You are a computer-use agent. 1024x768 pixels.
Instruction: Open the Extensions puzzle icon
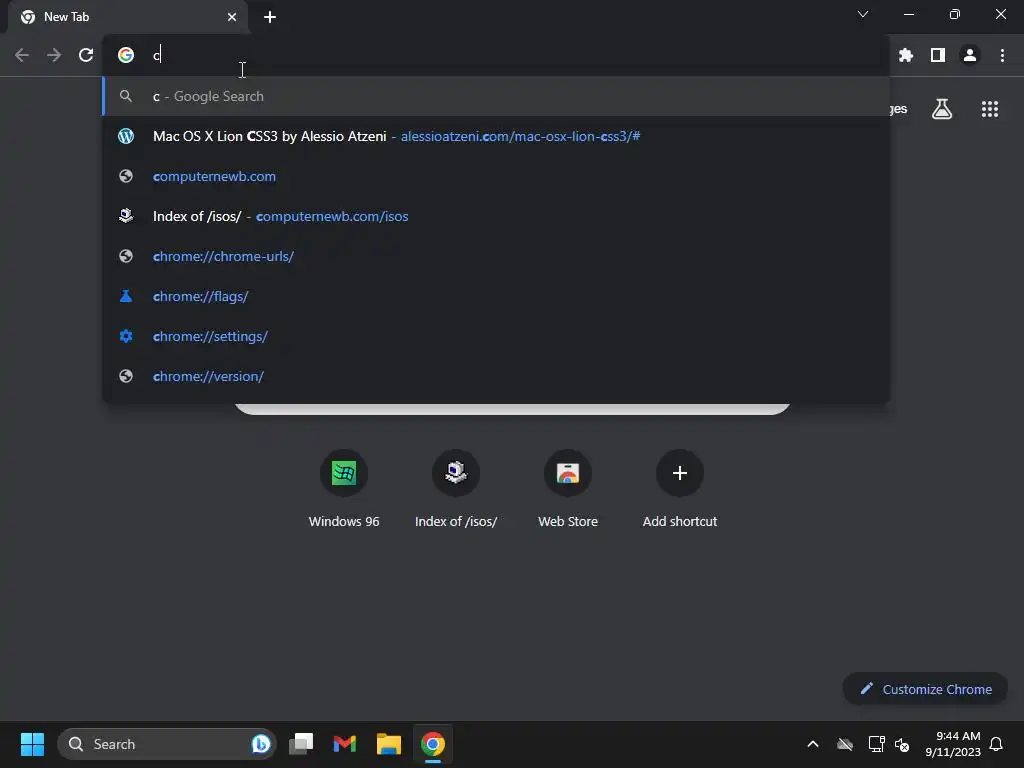point(906,56)
